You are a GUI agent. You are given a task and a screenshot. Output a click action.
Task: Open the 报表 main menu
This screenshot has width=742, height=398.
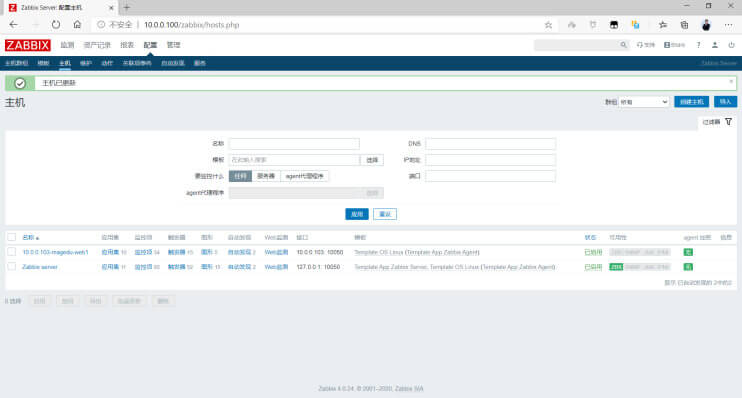[127, 45]
